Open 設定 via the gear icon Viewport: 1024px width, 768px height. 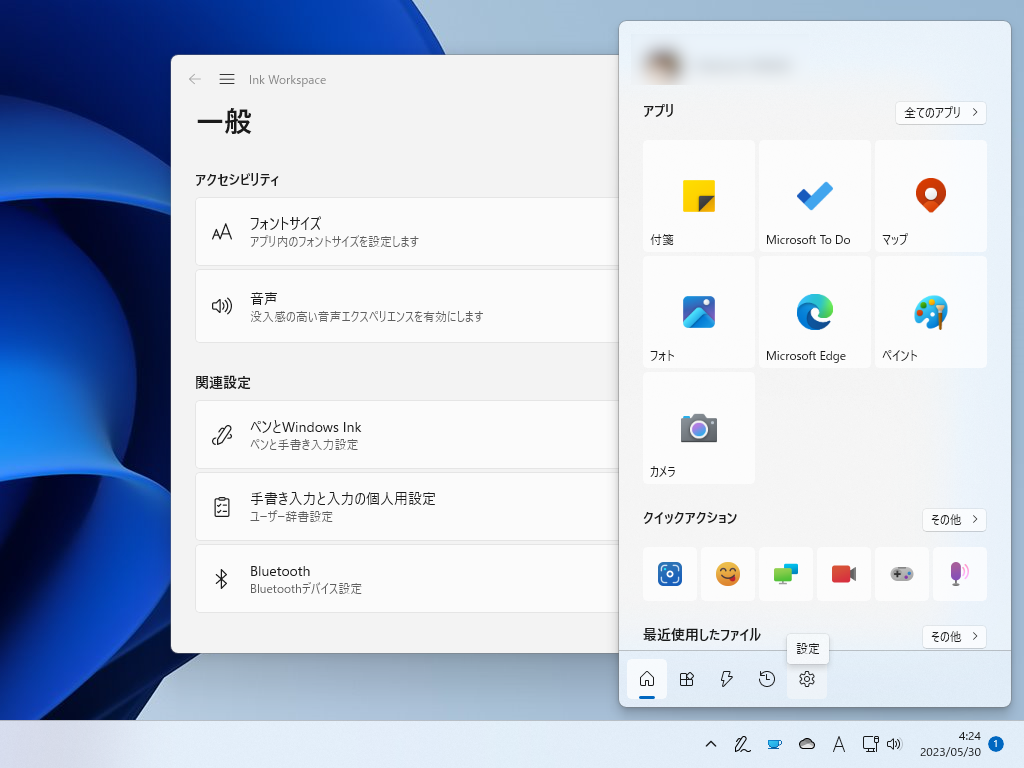(807, 679)
